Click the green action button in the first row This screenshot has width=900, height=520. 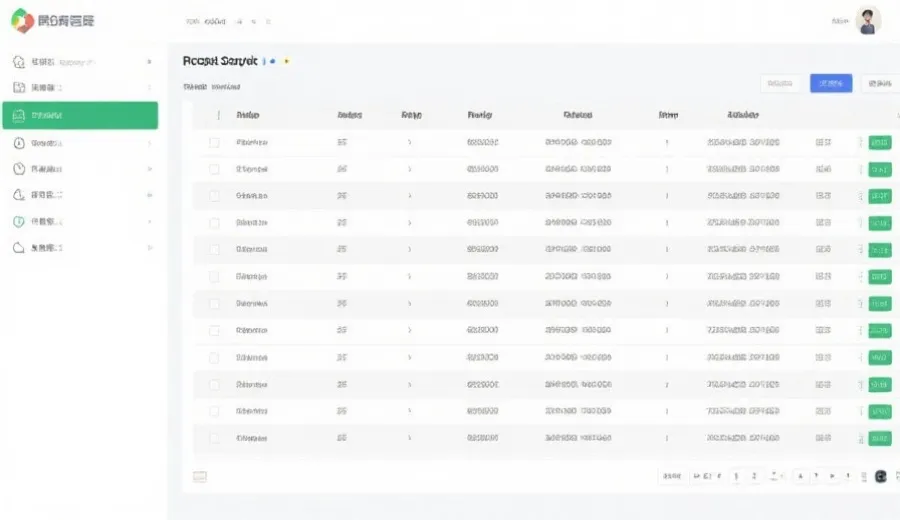[880, 143]
